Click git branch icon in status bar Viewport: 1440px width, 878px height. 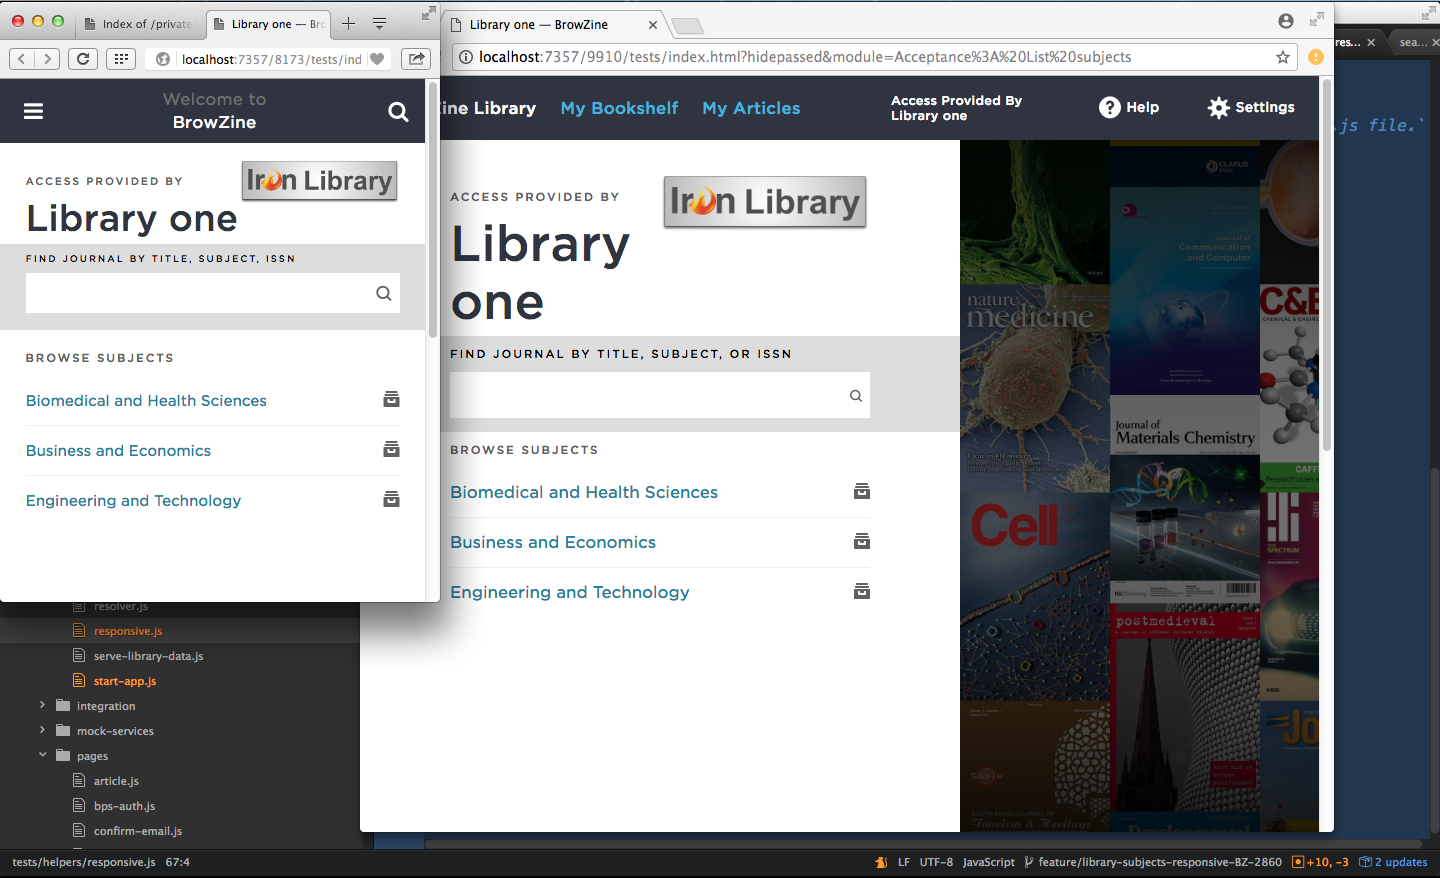pyautogui.click(x=1028, y=862)
